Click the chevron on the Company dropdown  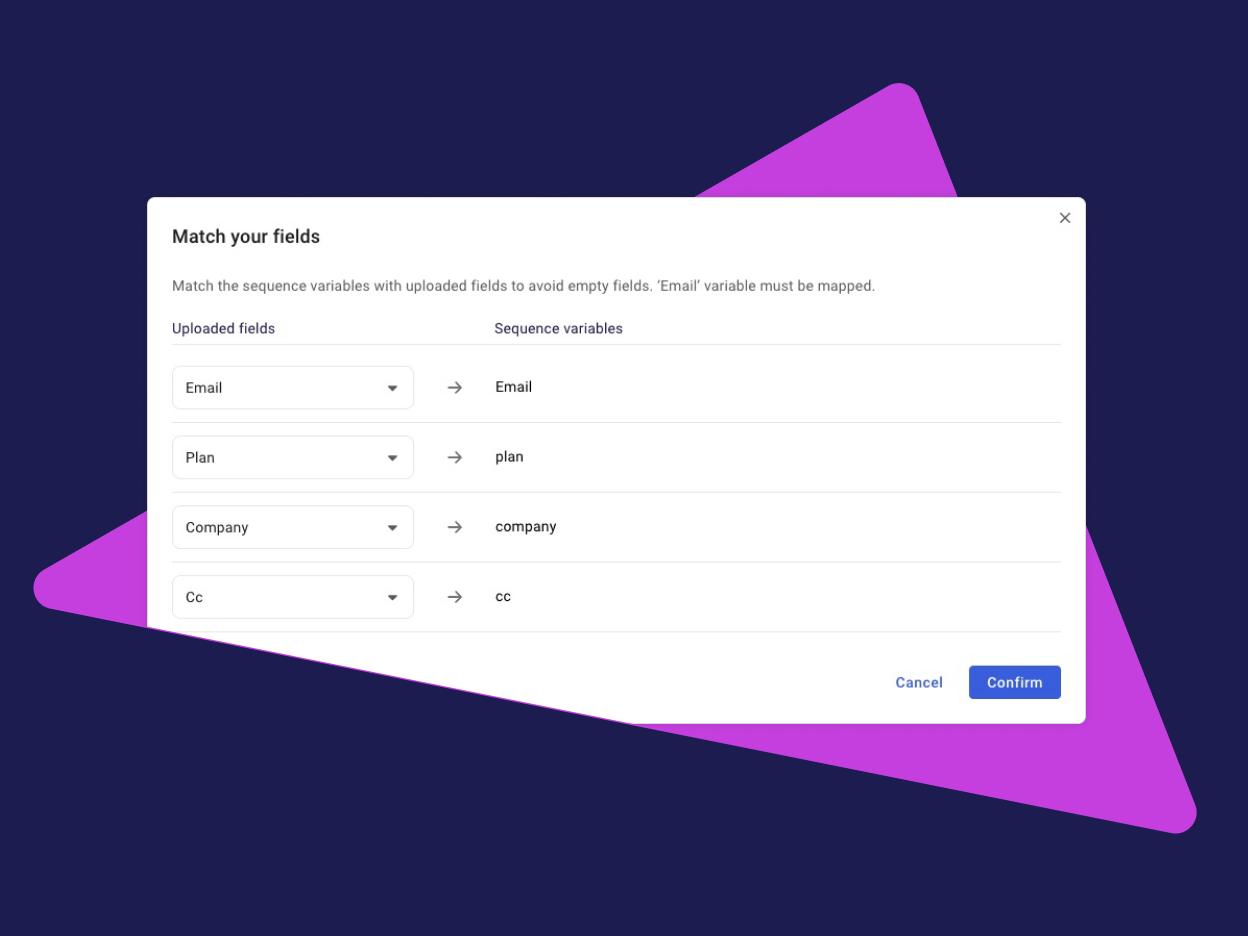(x=392, y=527)
